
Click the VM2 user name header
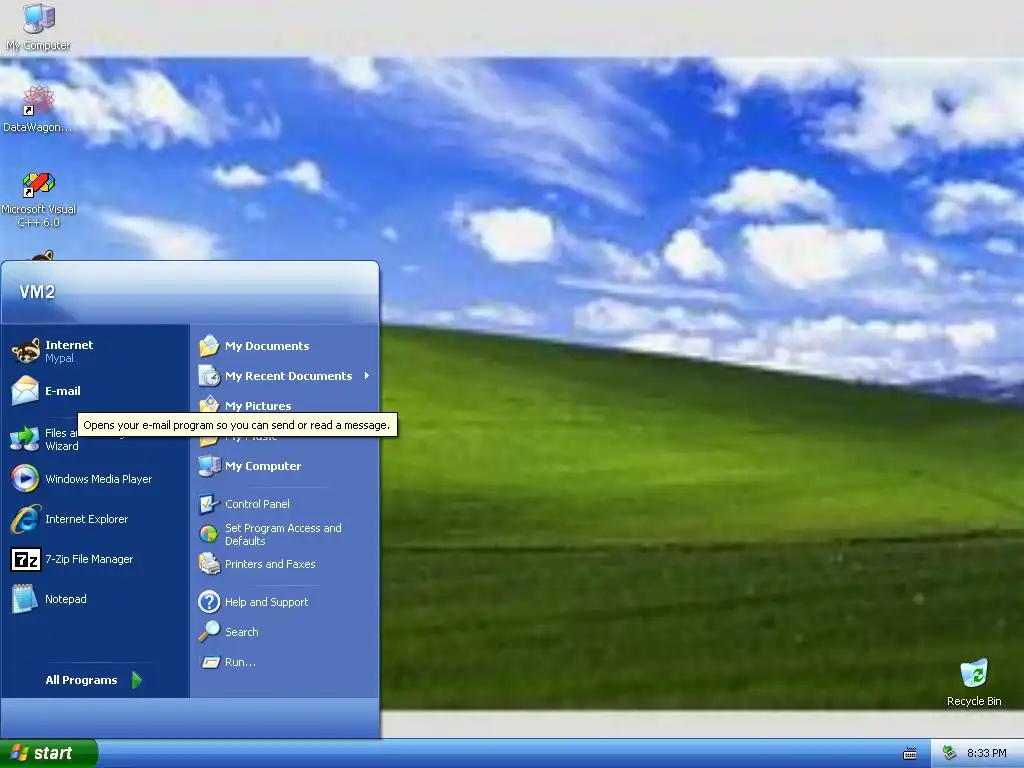click(37, 292)
